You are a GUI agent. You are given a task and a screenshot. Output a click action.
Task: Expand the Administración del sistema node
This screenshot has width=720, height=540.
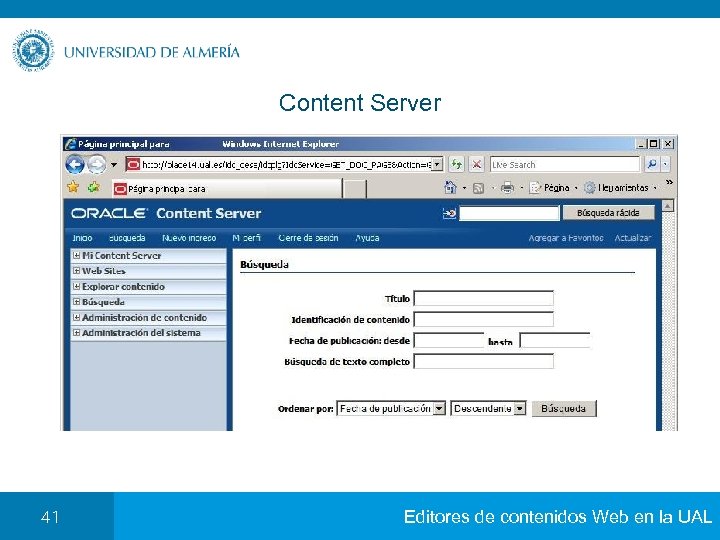point(77,332)
